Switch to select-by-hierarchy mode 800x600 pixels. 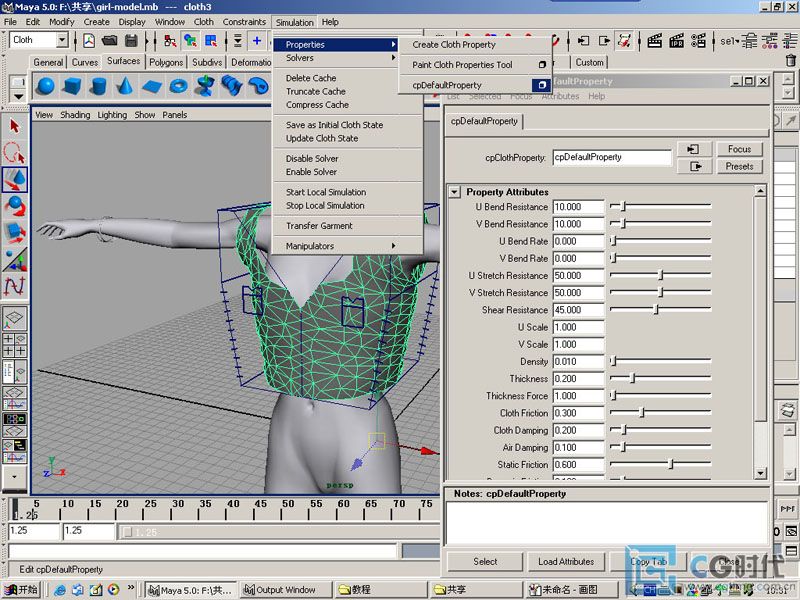[170, 40]
